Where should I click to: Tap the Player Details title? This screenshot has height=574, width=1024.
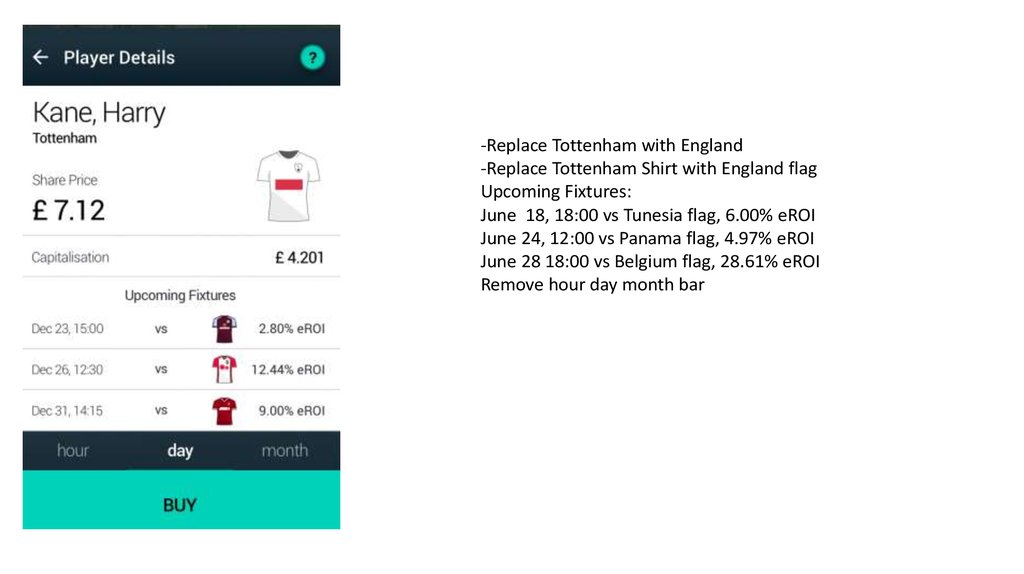[119, 57]
